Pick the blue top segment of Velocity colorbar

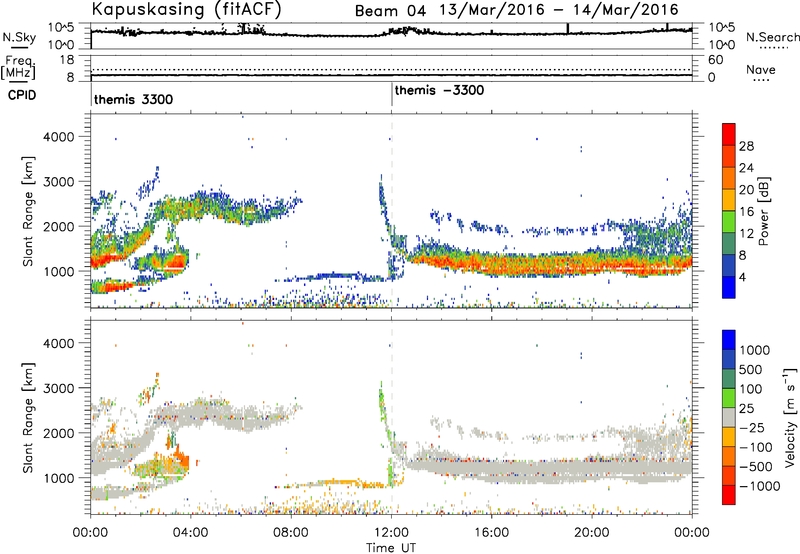click(729, 340)
